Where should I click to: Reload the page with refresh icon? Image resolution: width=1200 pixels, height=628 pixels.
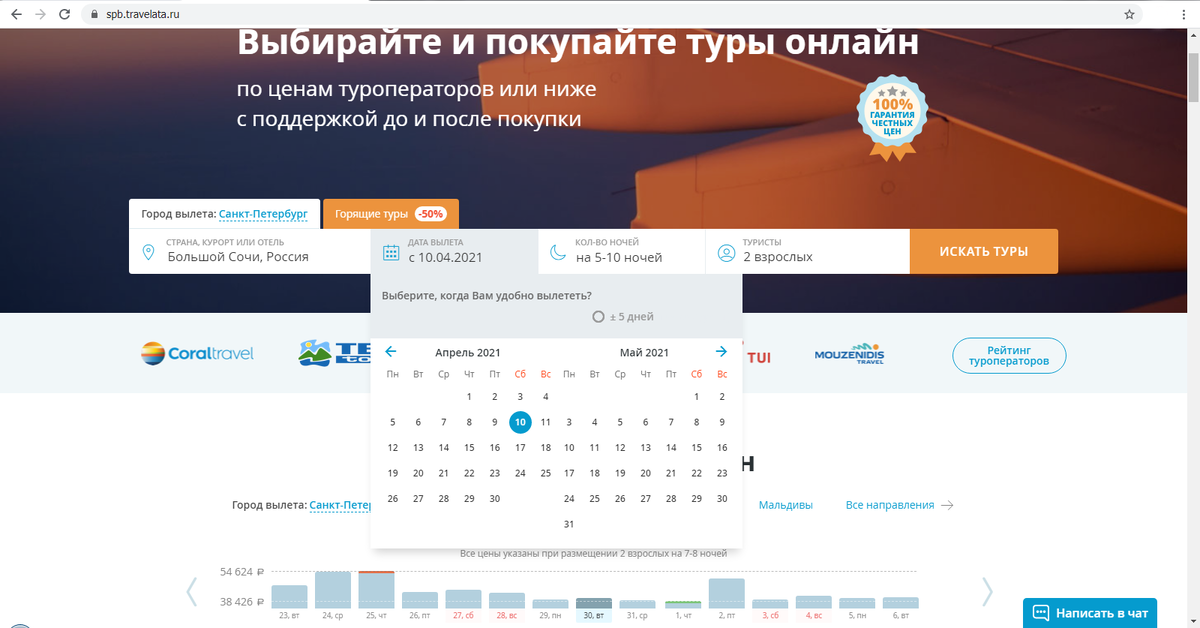click(65, 15)
